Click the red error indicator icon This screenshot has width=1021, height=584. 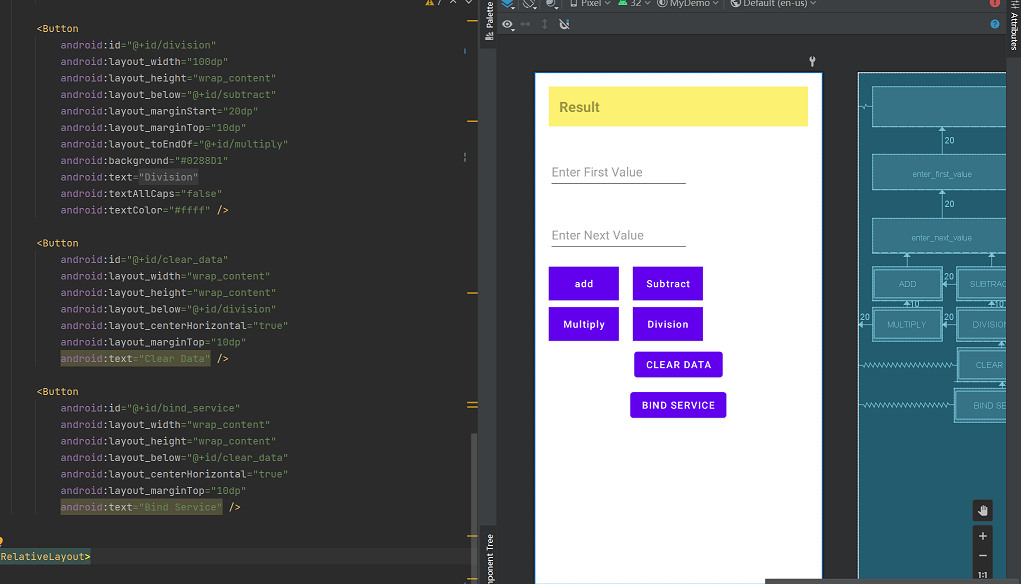click(994, 3)
